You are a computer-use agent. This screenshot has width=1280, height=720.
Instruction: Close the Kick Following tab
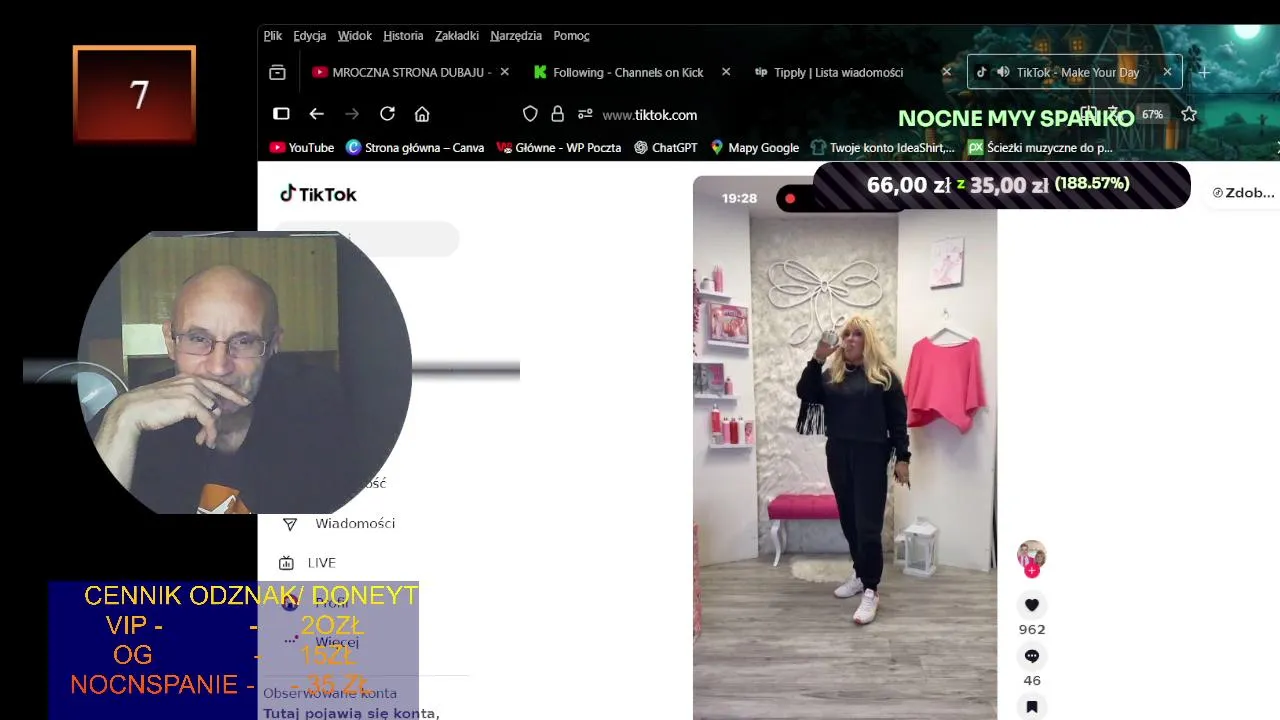click(x=726, y=72)
